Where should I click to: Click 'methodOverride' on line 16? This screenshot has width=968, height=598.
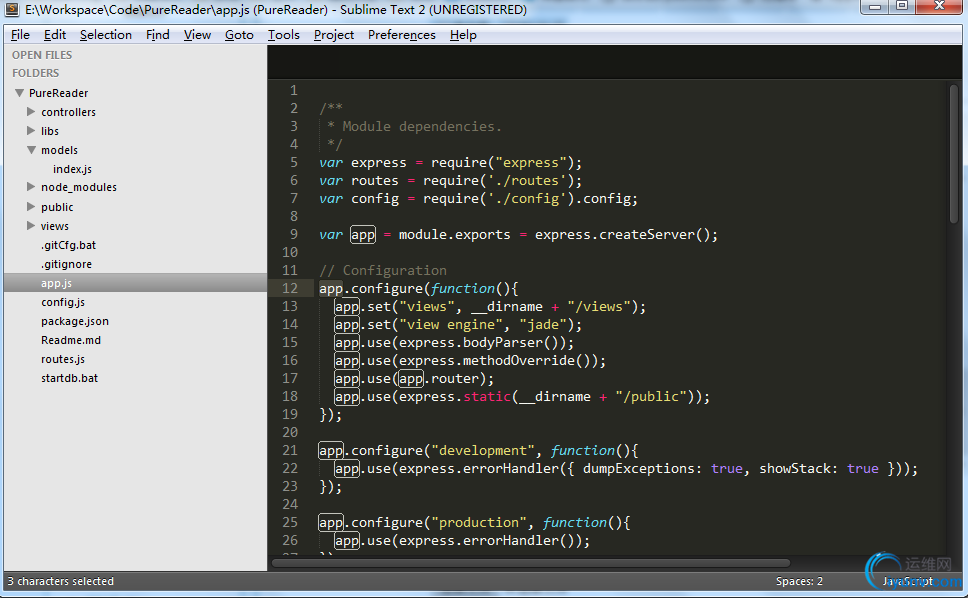[x=519, y=360]
